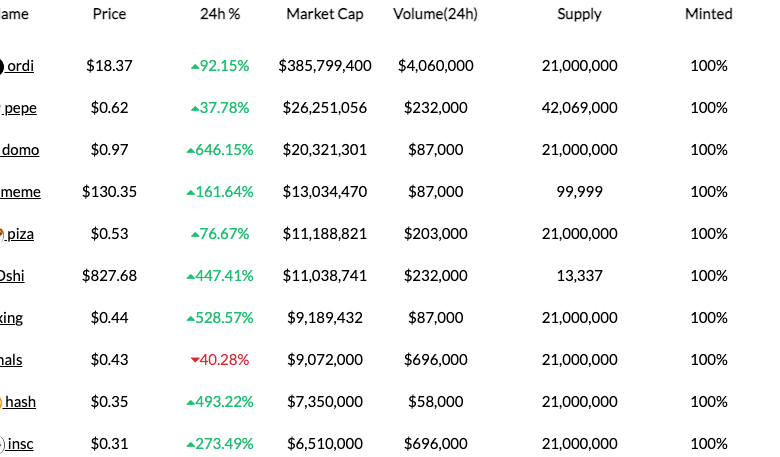Click the piza token icon
Viewport: 780px width, 457px height.
(x=2, y=234)
